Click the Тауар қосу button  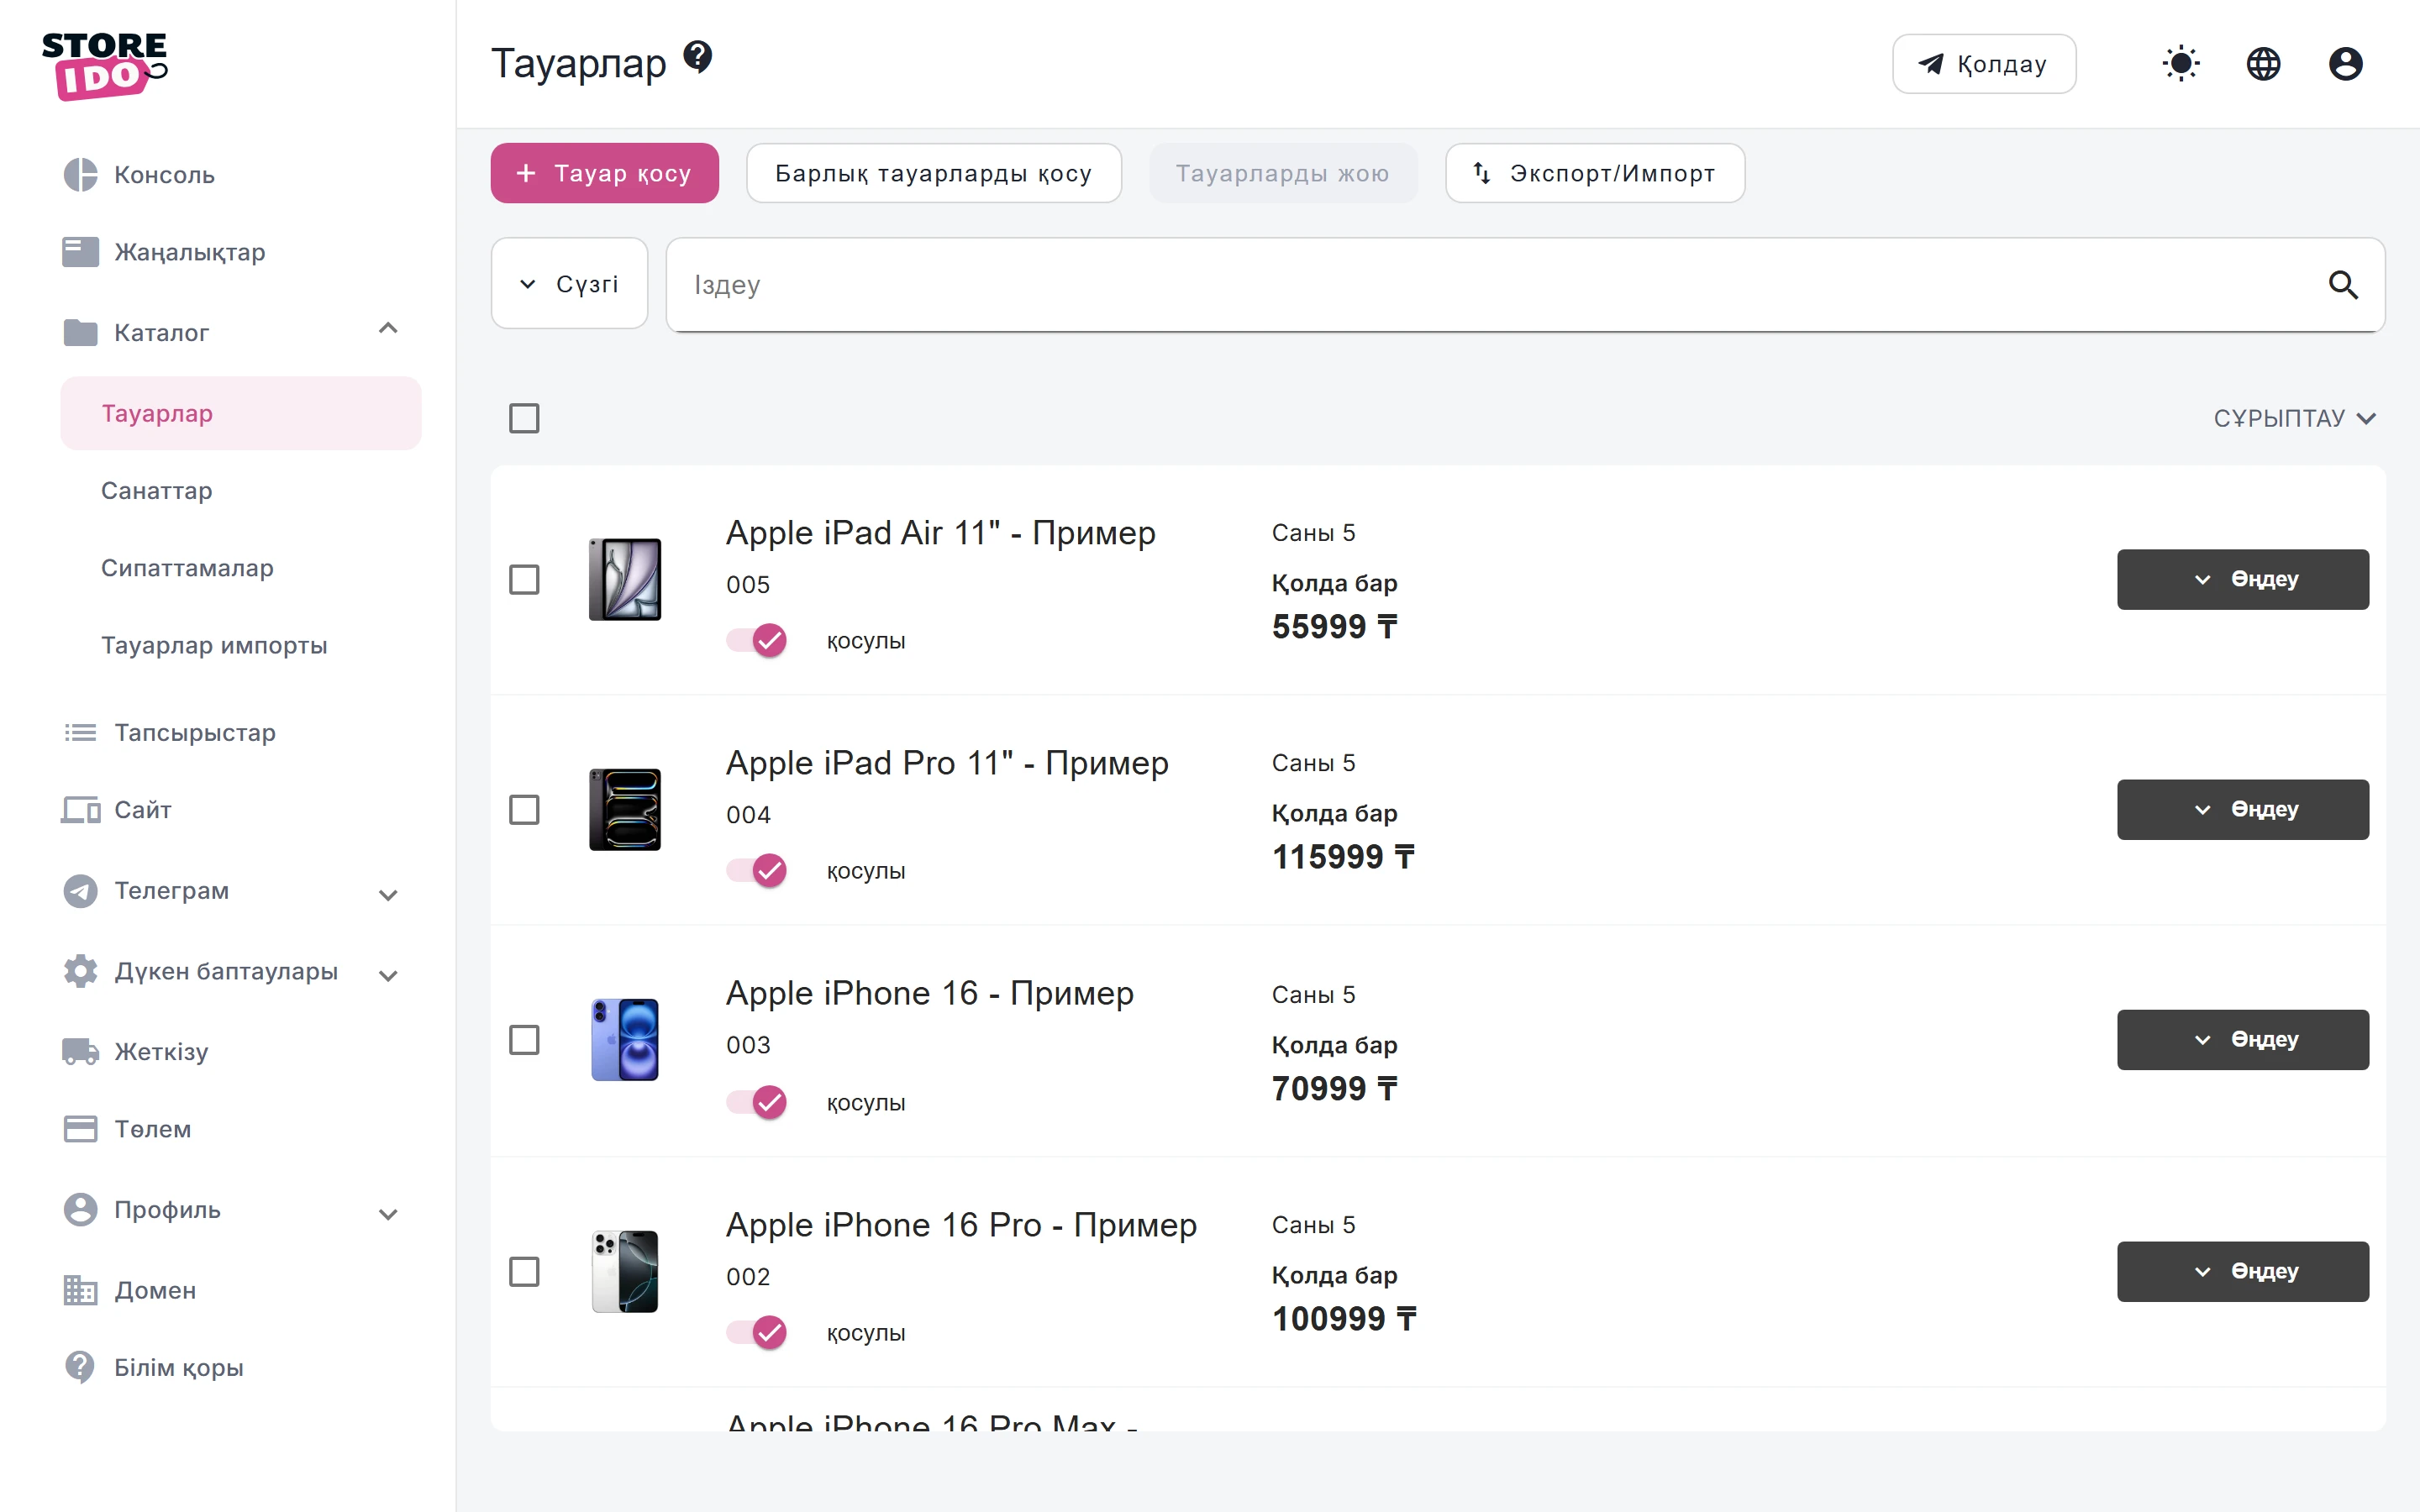(x=604, y=173)
